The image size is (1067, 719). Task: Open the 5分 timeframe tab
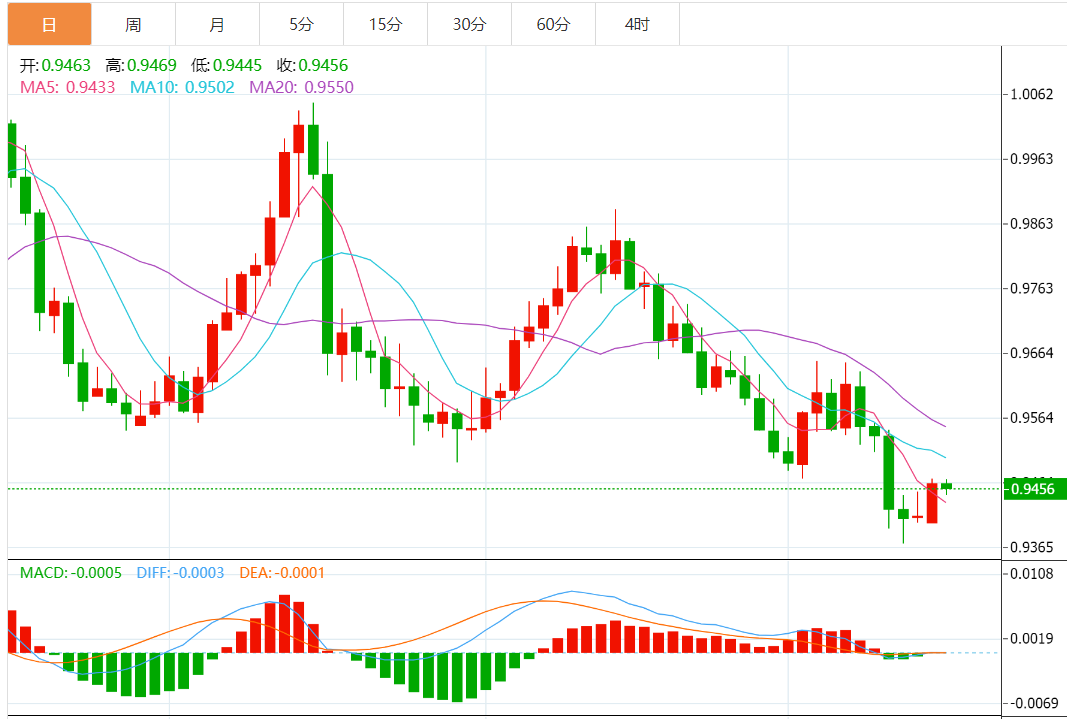[x=301, y=25]
